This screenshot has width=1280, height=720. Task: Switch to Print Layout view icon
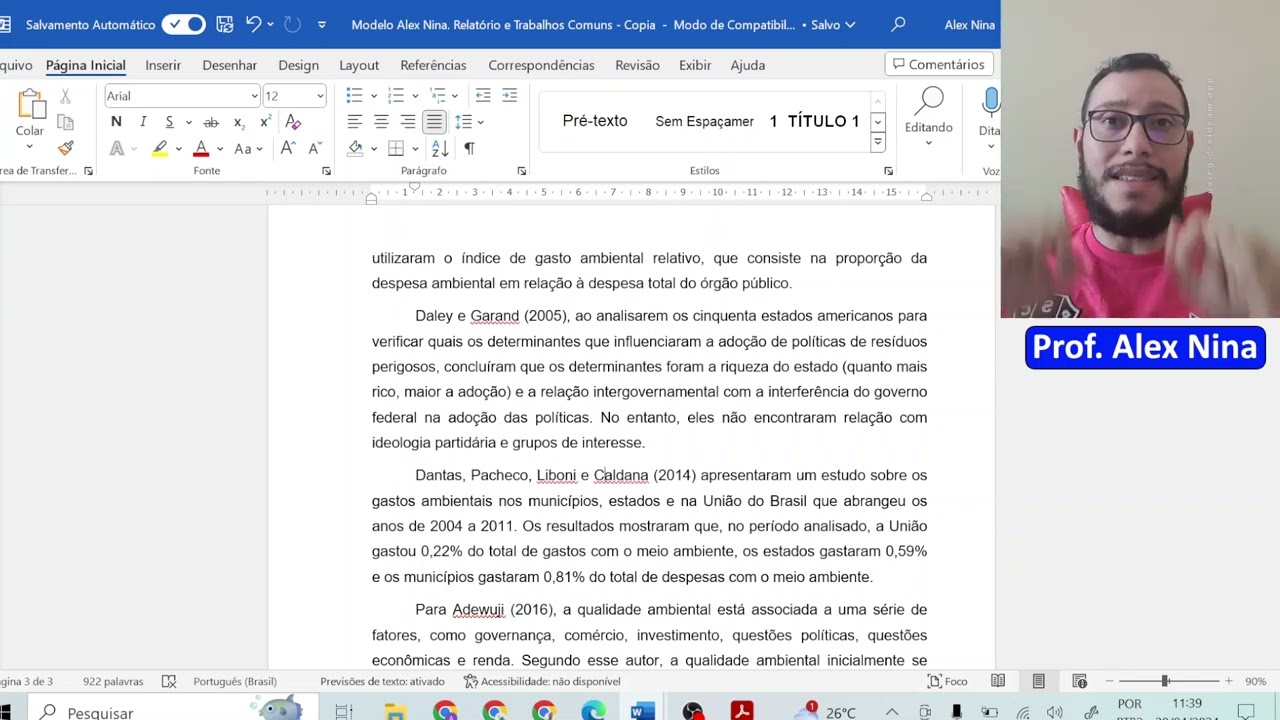tap(1039, 681)
